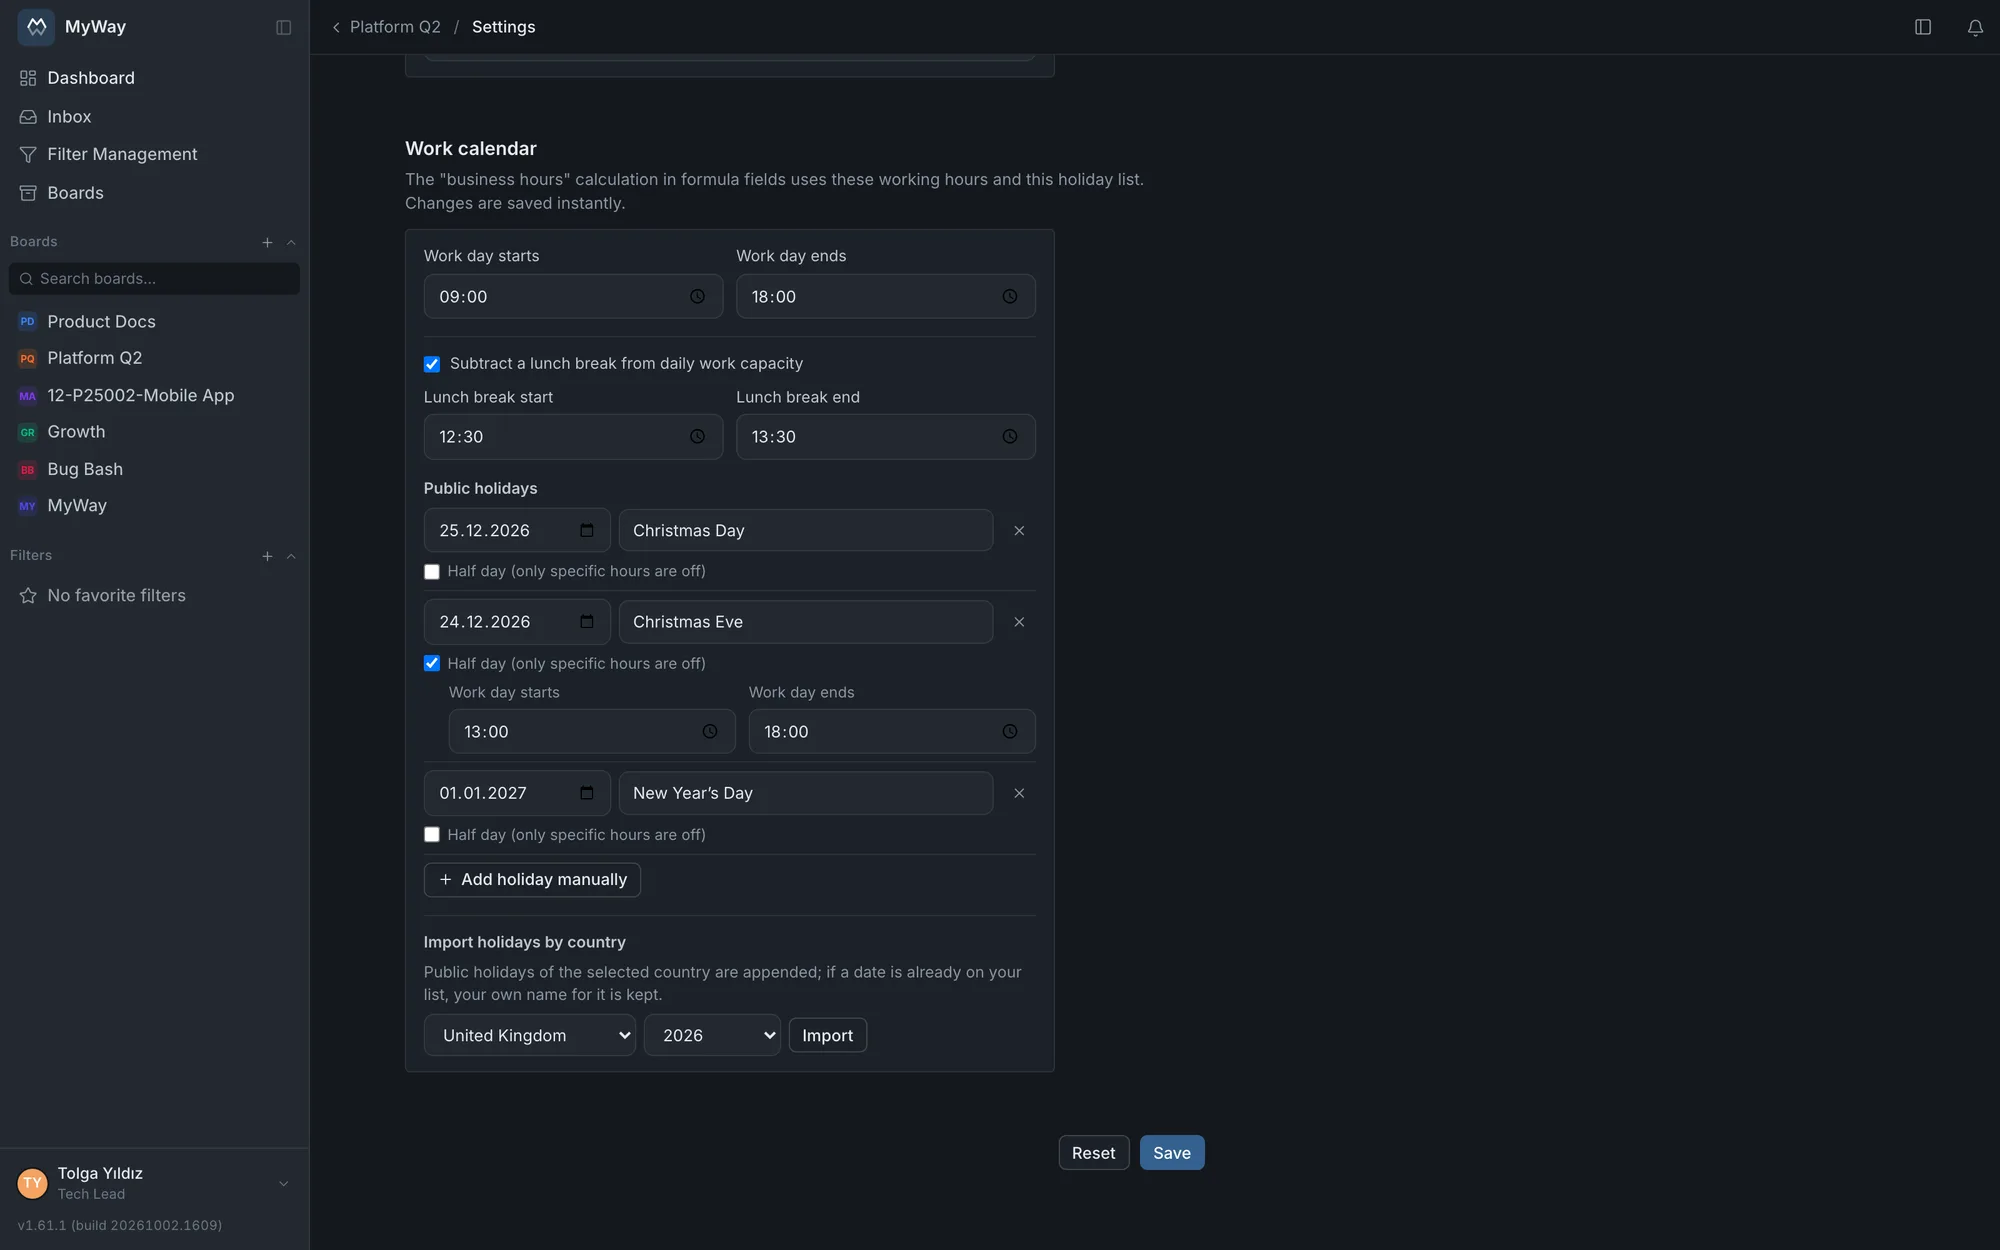The height and width of the screenshot is (1250, 2000).
Task: Click Add holiday manually
Action: point(532,880)
